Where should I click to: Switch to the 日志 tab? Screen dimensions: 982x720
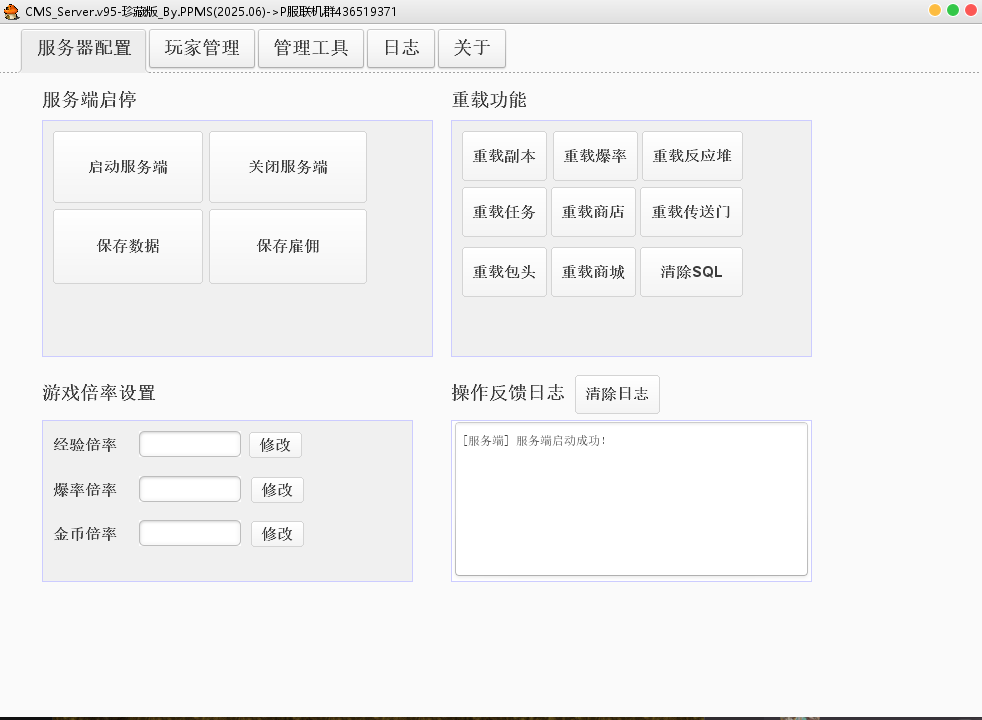click(401, 48)
